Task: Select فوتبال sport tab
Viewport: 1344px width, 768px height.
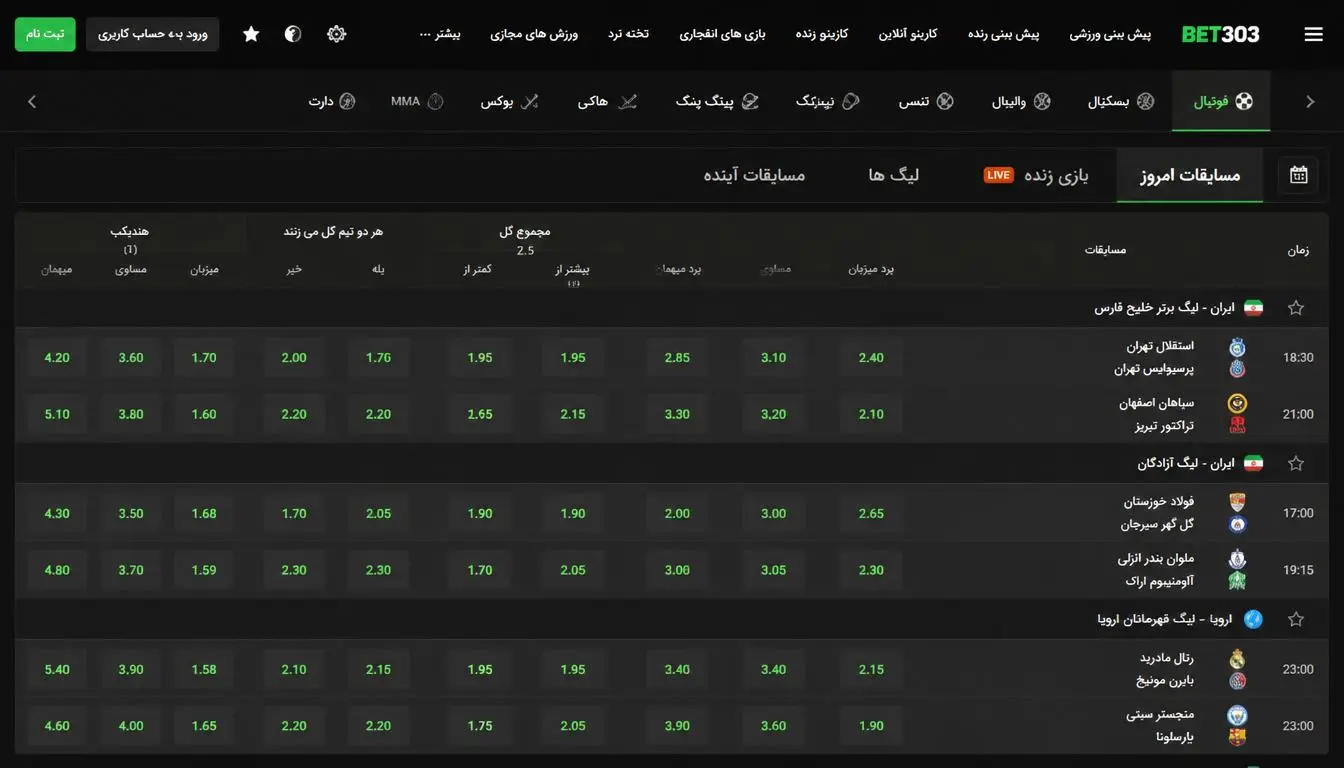Action: point(1222,101)
